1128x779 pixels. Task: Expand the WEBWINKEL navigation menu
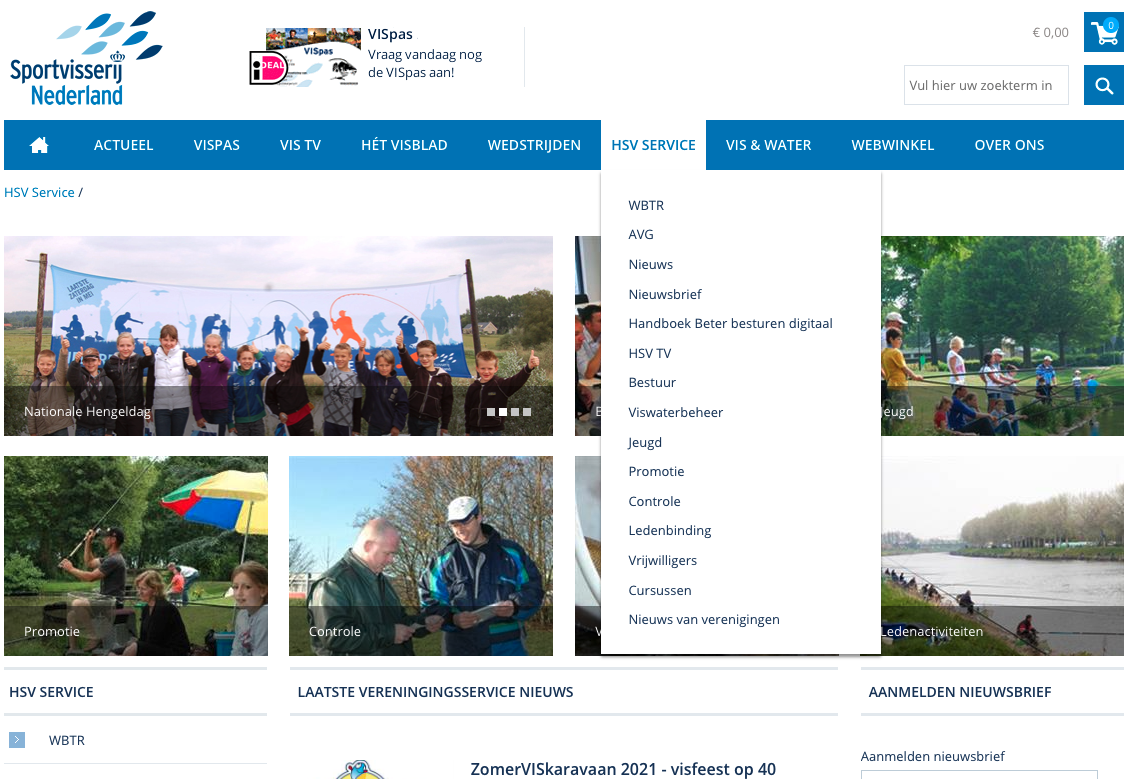click(892, 145)
